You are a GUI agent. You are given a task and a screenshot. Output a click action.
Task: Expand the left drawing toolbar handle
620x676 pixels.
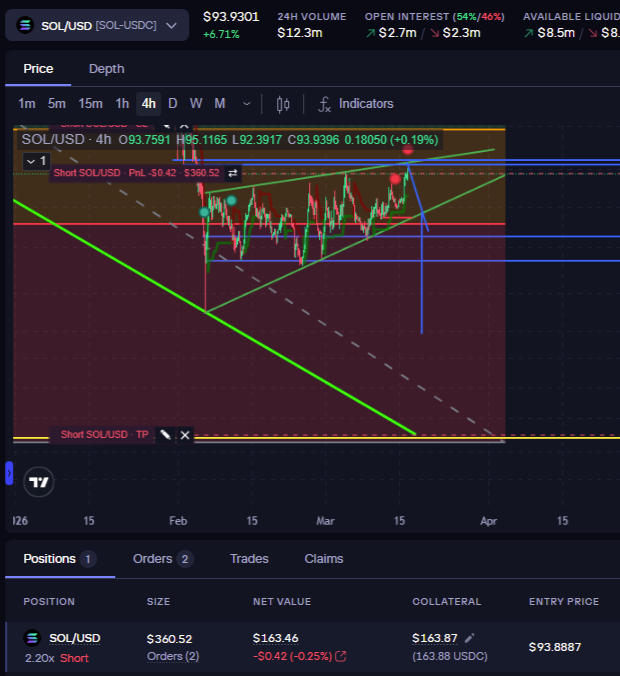9,473
